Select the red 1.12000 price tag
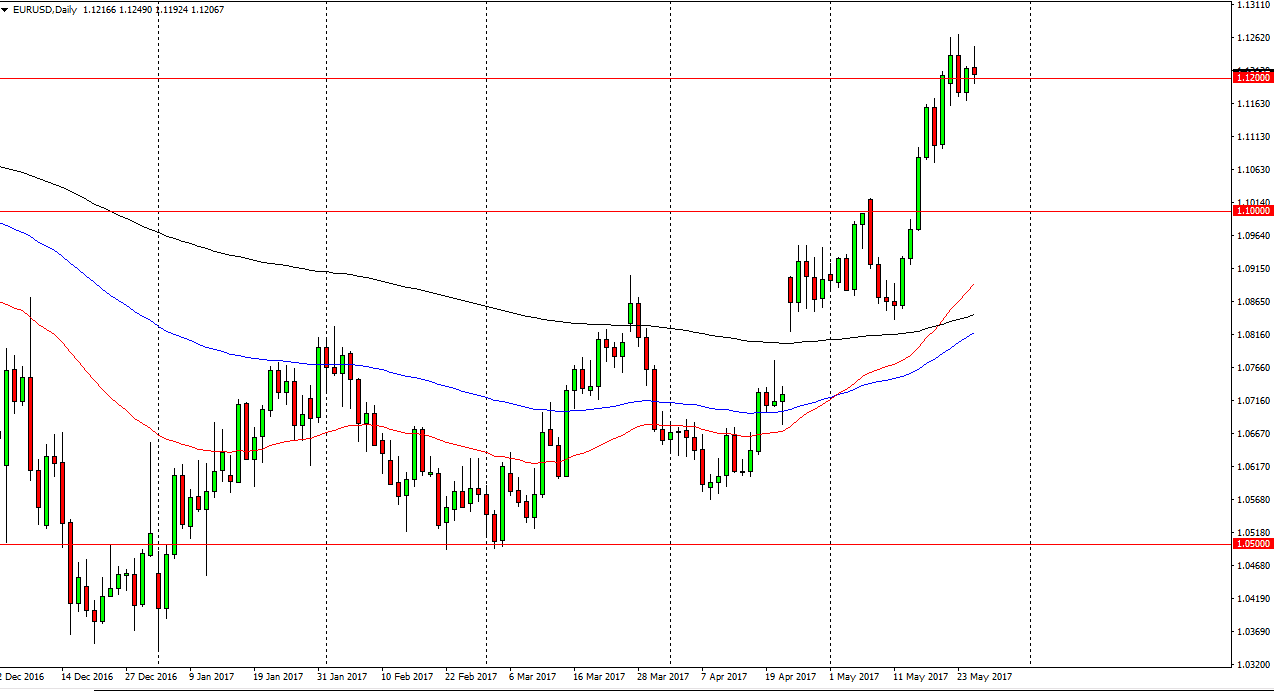 [x=1251, y=76]
